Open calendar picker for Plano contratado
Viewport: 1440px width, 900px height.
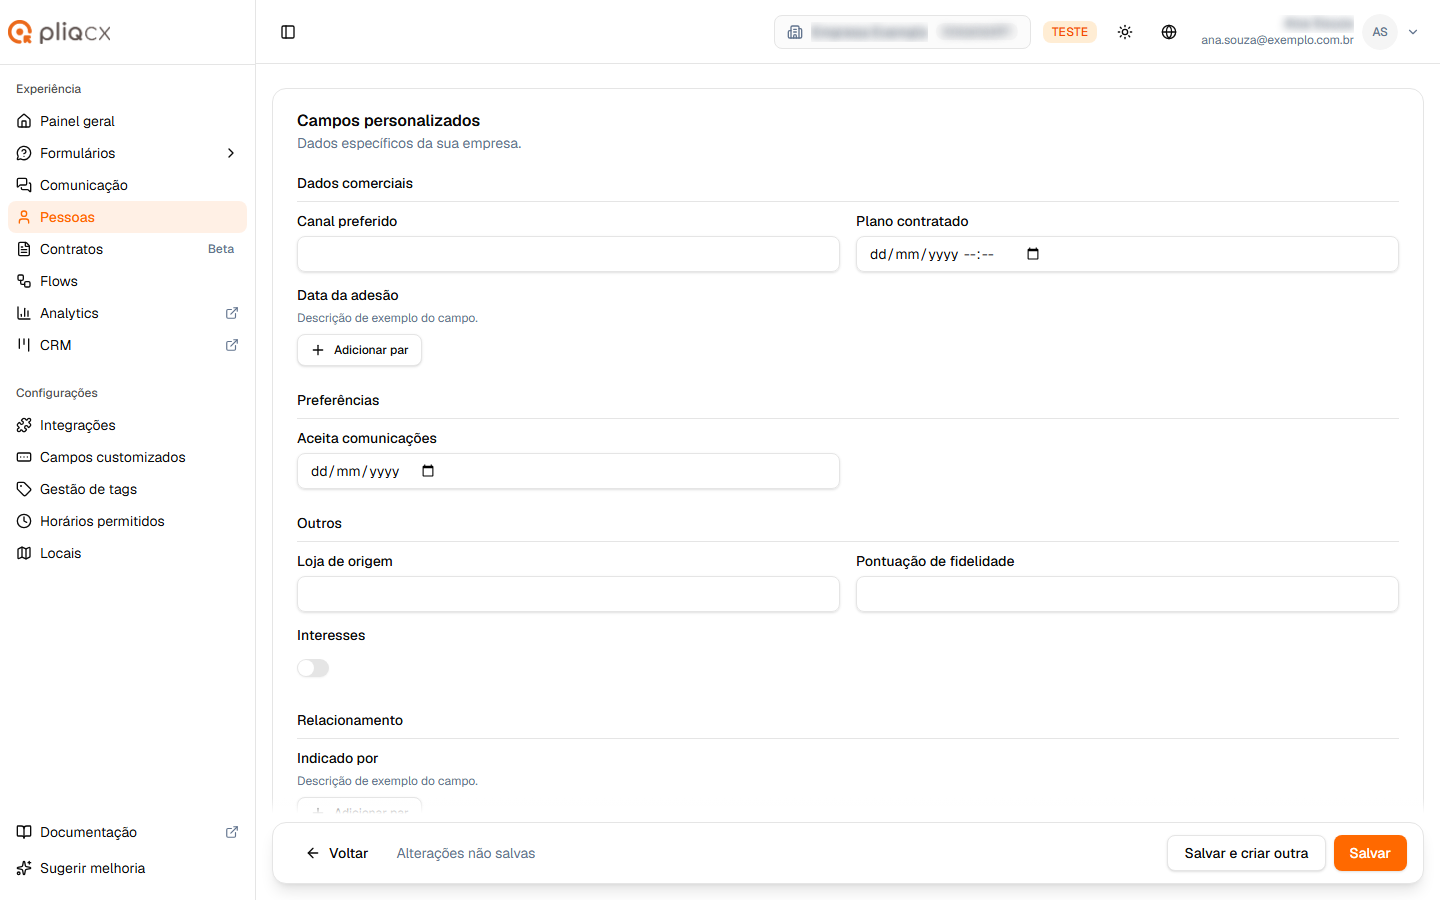click(x=1033, y=254)
